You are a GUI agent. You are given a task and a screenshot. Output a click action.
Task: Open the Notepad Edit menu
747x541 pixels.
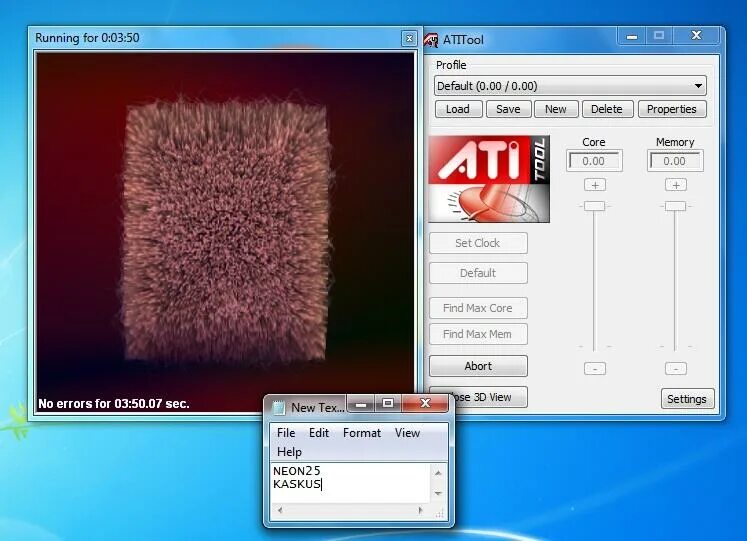[x=319, y=433]
